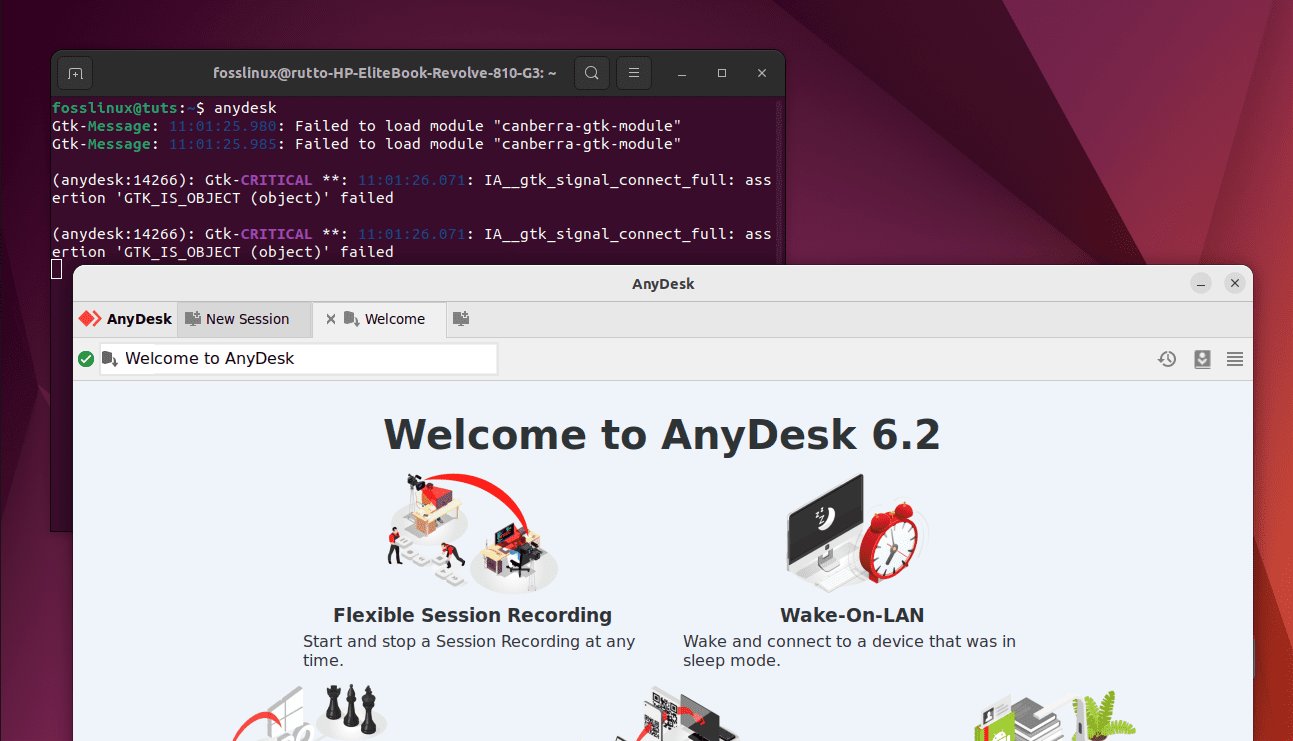Click the terminal title fosslinux@rutto-HP-EliteBook
Viewport: 1293px width, 741px height.
(x=385, y=73)
